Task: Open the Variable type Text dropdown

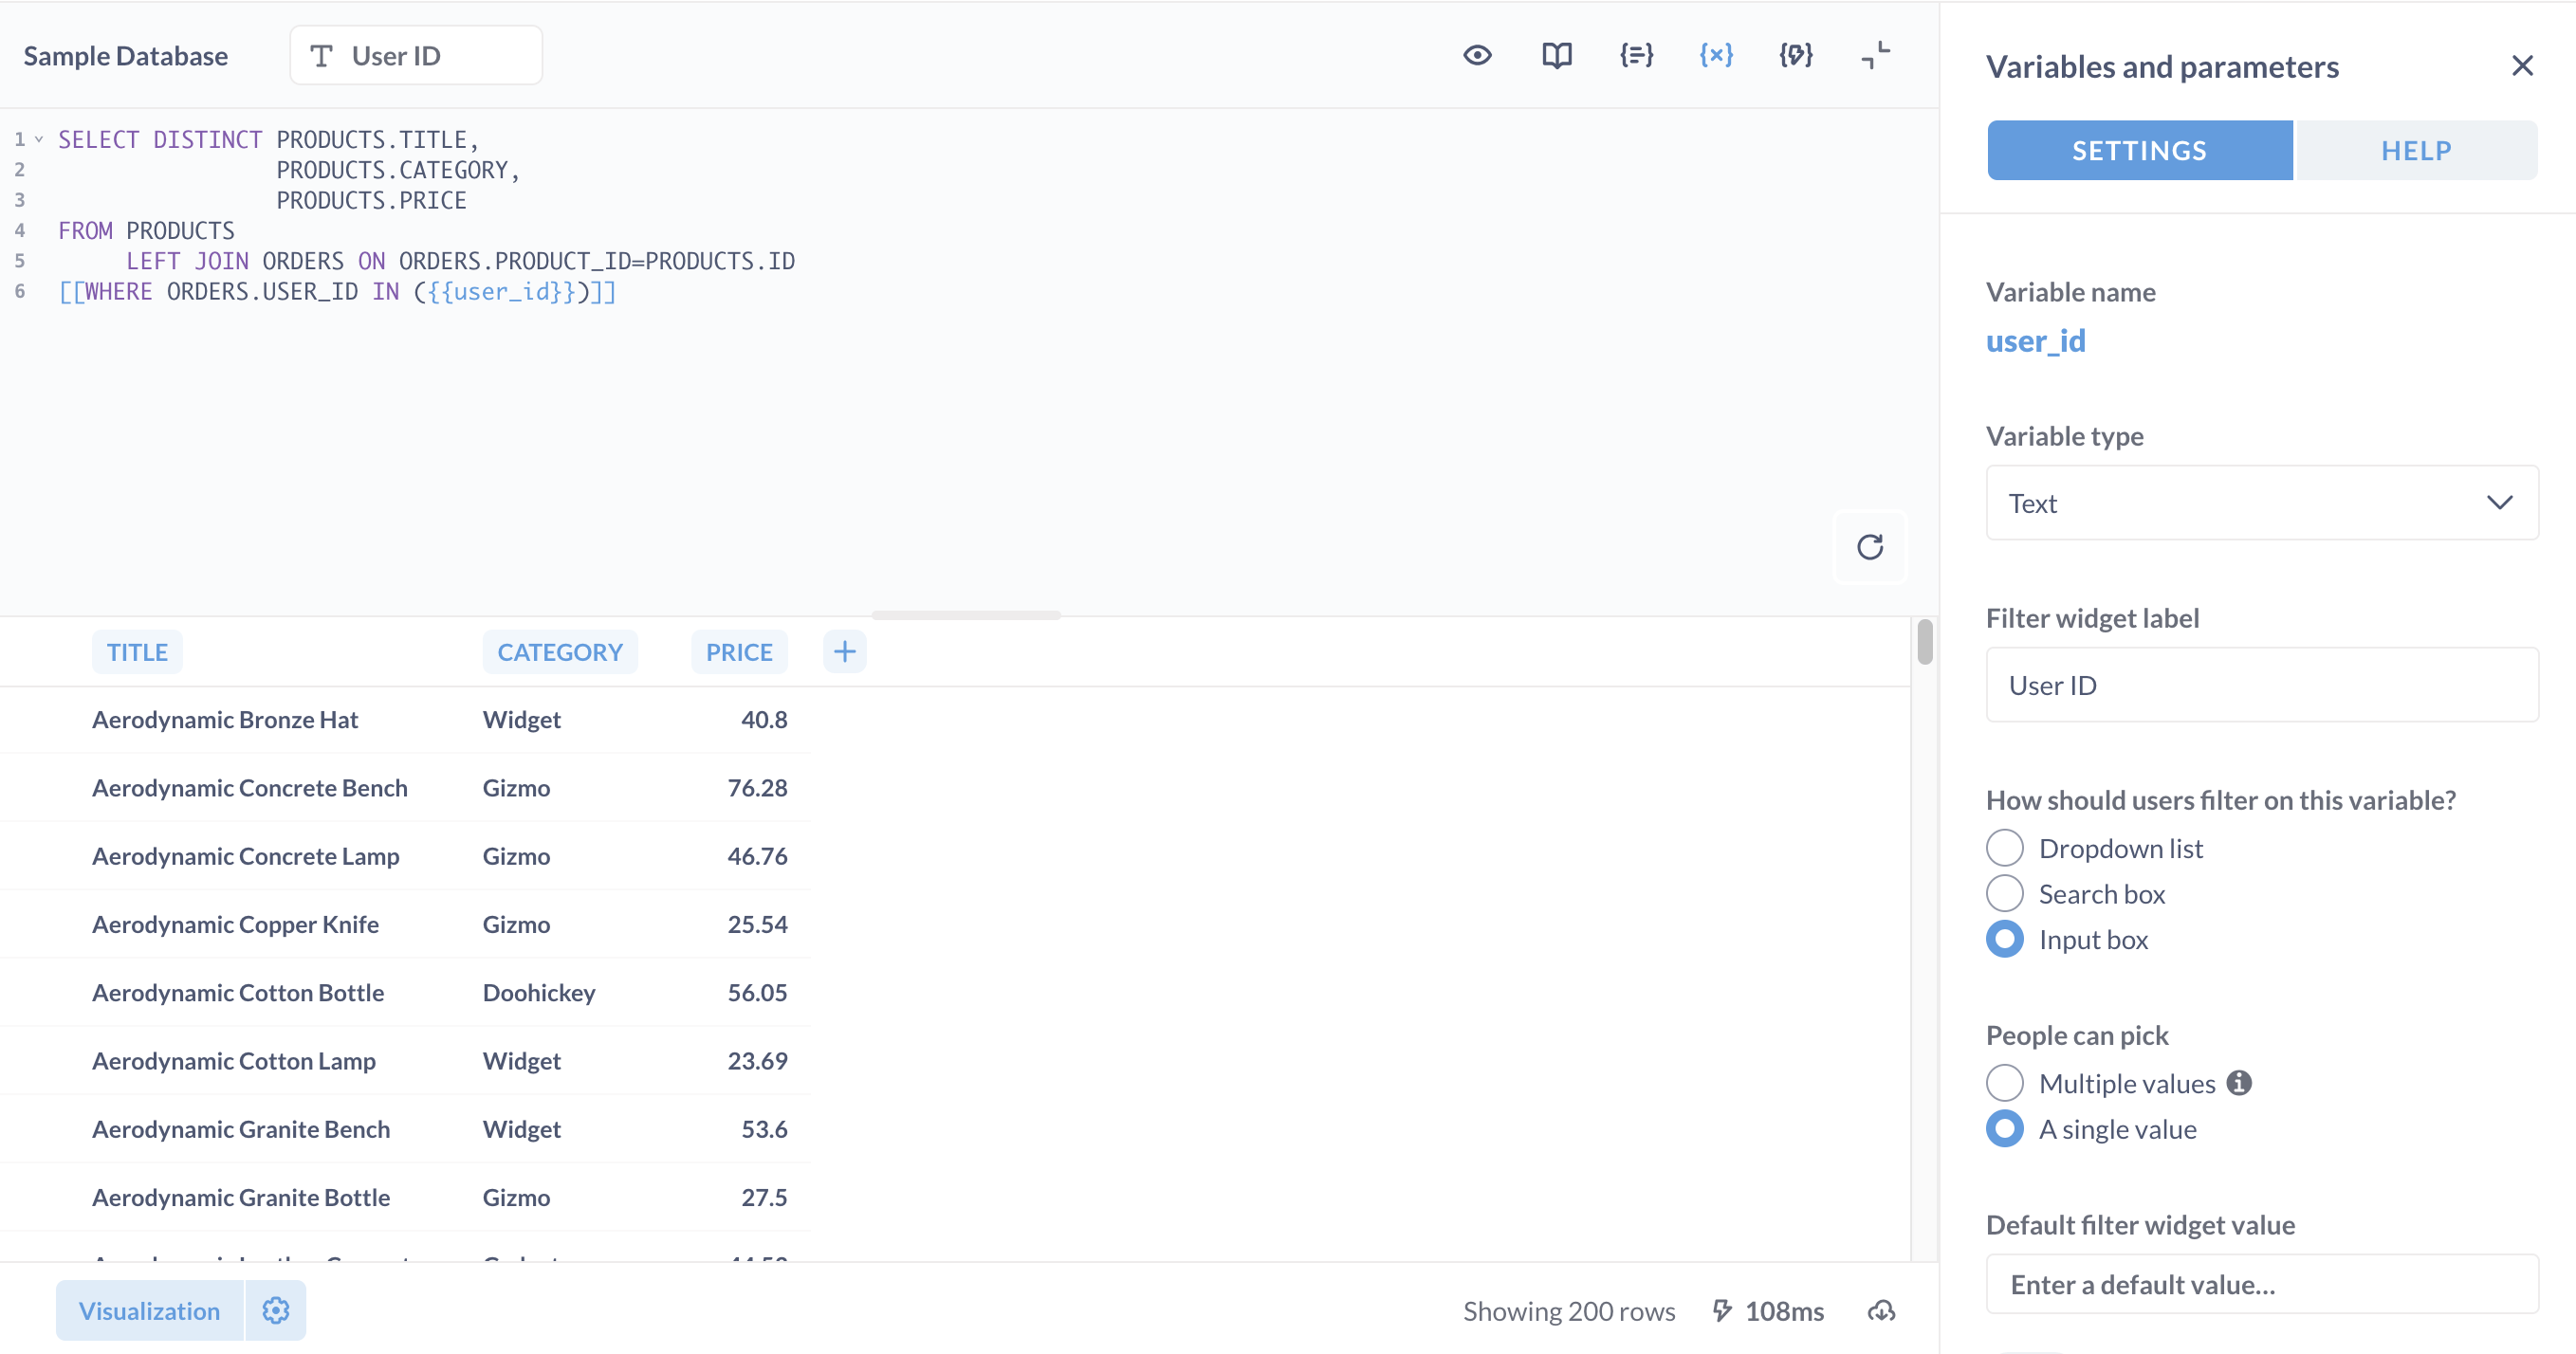Action: click(x=2261, y=503)
